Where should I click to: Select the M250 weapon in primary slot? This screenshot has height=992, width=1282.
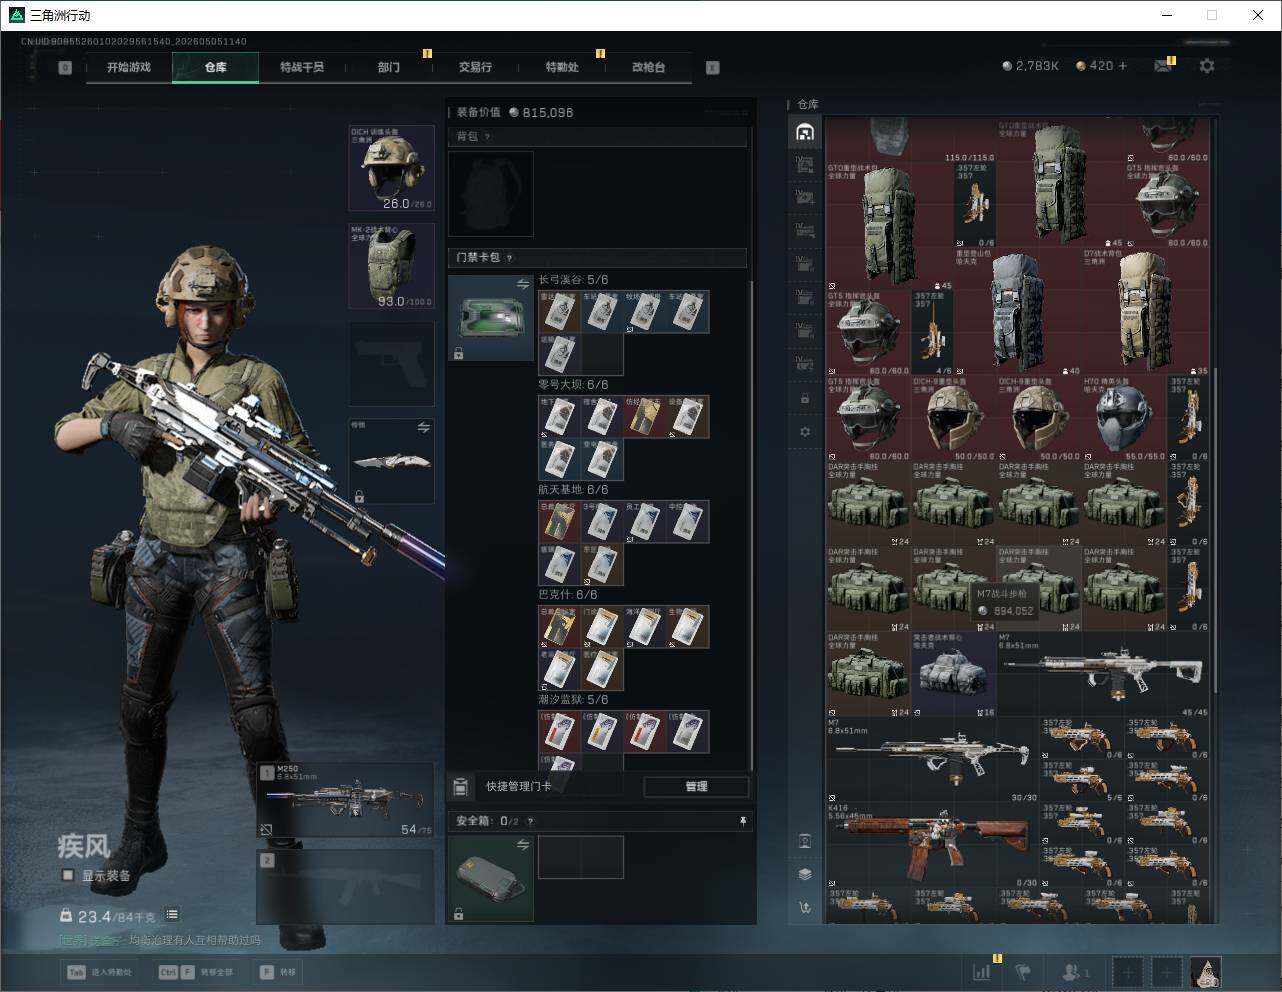pos(346,800)
